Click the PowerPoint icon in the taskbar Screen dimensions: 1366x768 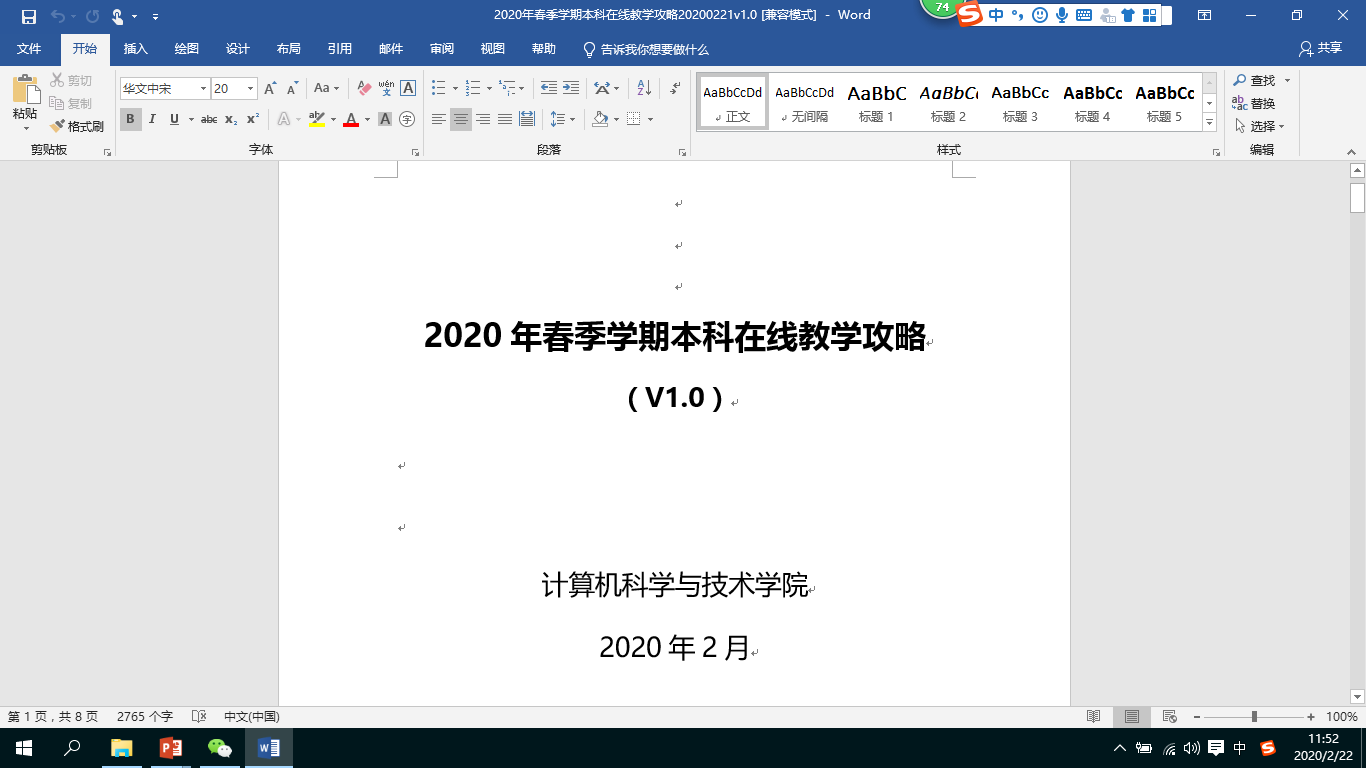170,748
